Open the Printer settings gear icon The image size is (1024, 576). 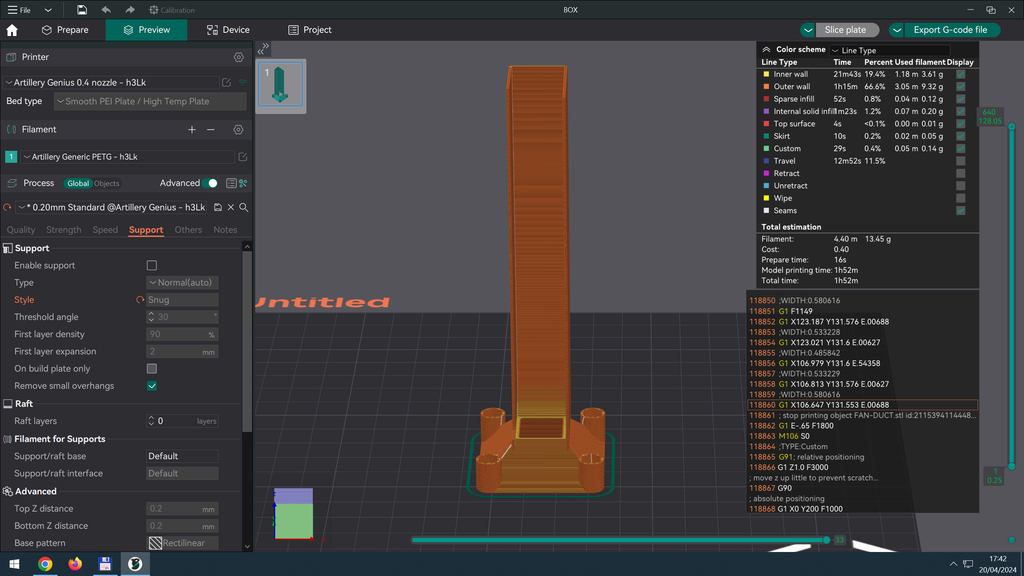(x=237, y=57)
